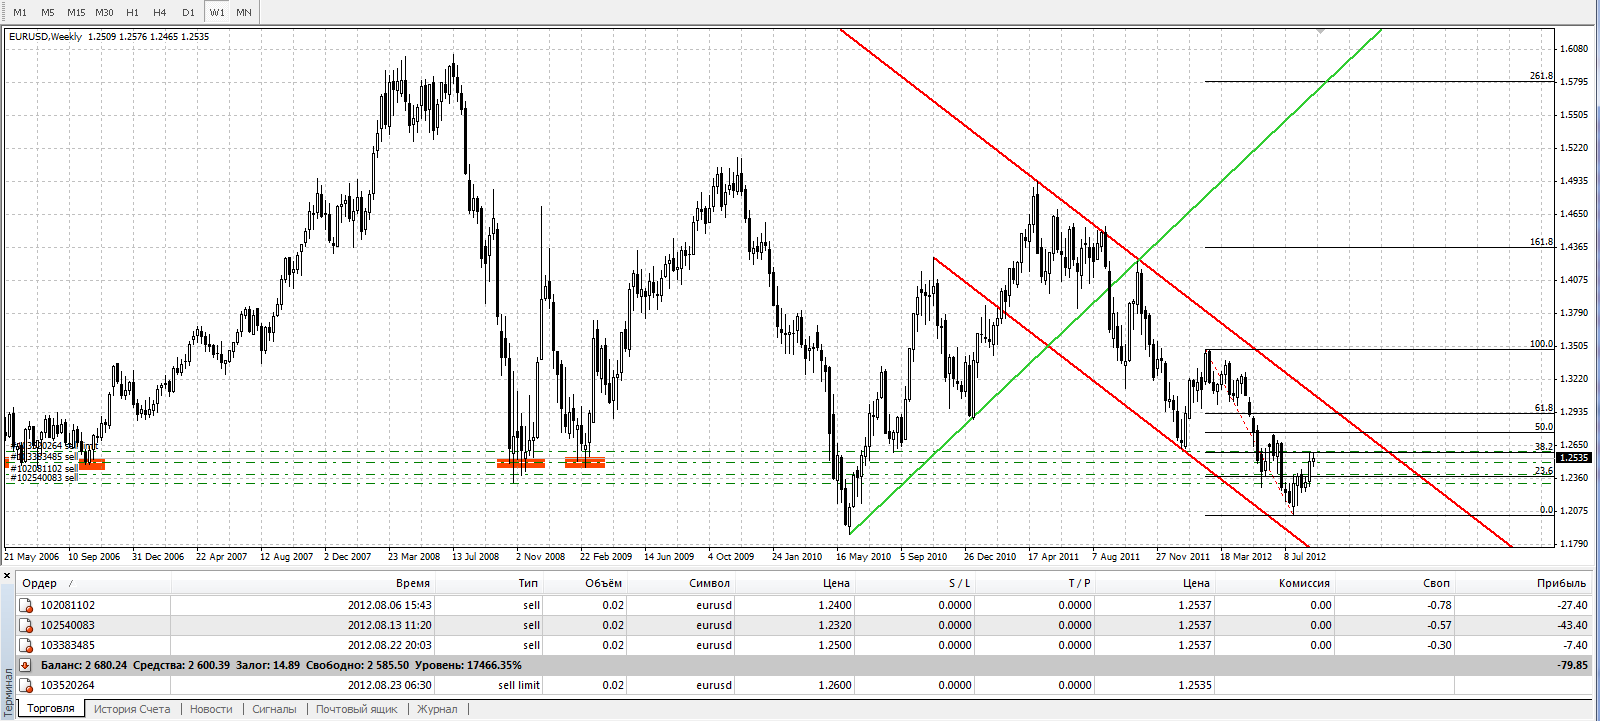Screen dimensions: 1600x721
Task: Click the 8 Jul 2012 date axis label
Action: coord(1305,556)
